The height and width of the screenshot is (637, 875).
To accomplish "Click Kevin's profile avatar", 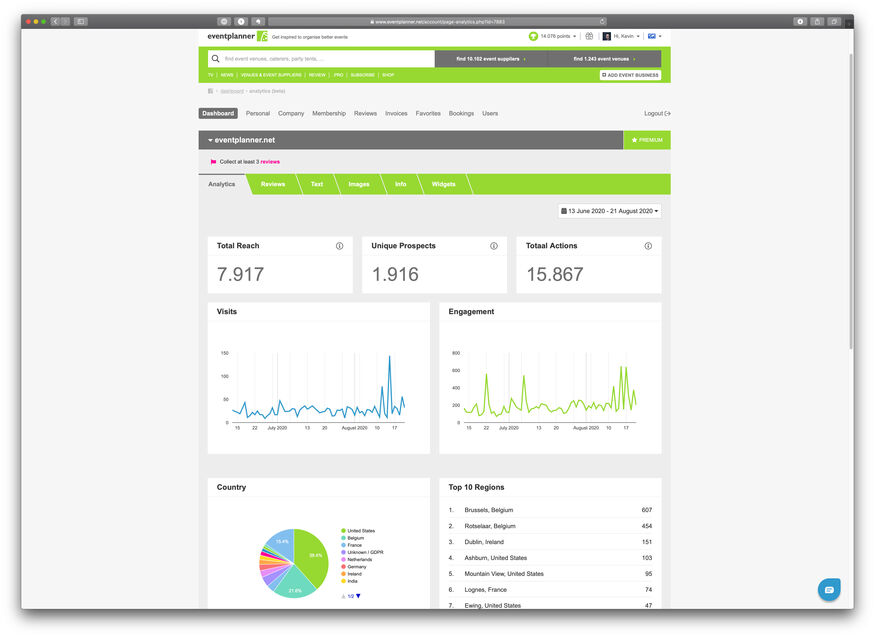I will coord(607,36).
